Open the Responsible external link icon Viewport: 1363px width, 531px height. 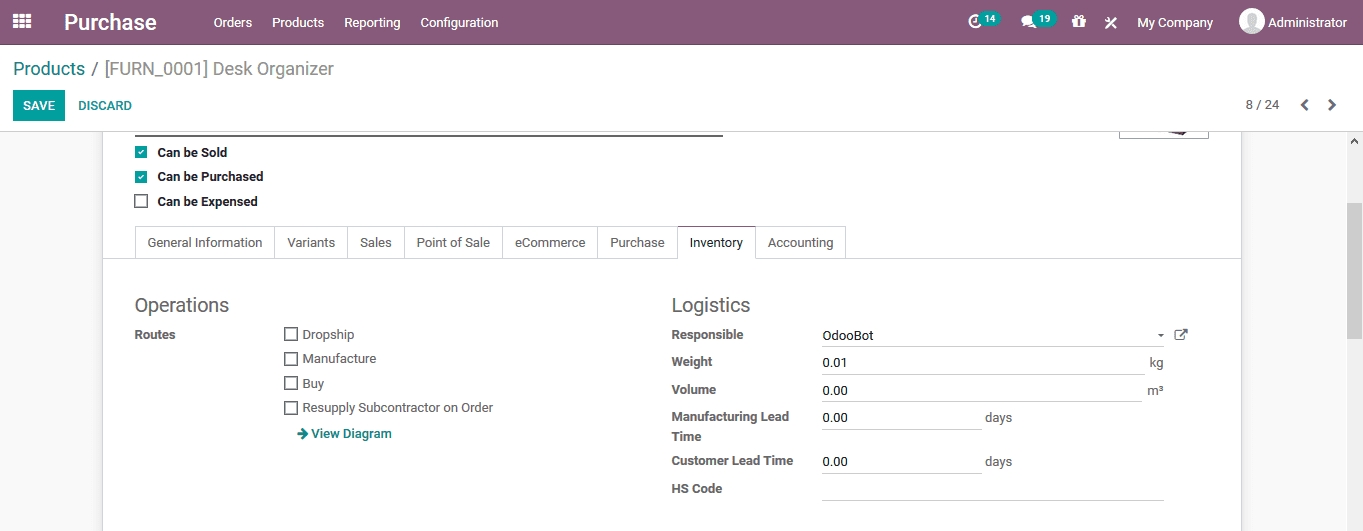(x=1180, y=335)
